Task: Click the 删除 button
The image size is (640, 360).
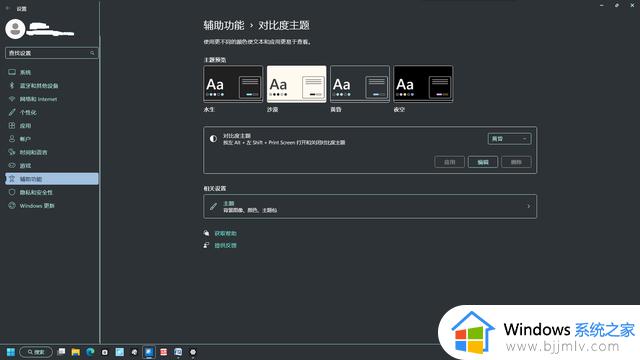Action: pyautogui.click(x=516, y=162)
